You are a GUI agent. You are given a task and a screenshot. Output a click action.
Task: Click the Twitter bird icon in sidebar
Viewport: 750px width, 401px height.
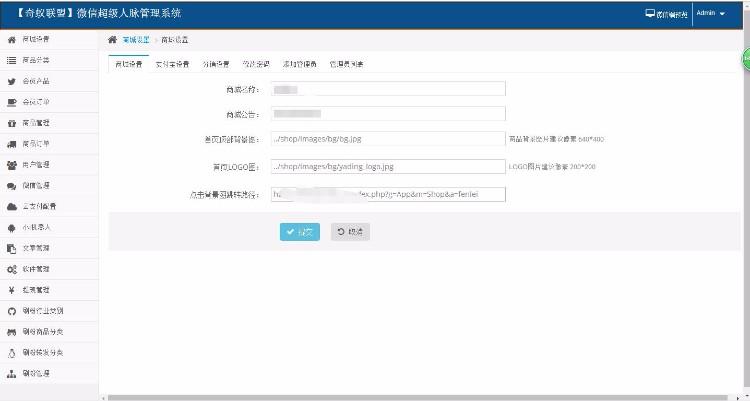[11, 81]
